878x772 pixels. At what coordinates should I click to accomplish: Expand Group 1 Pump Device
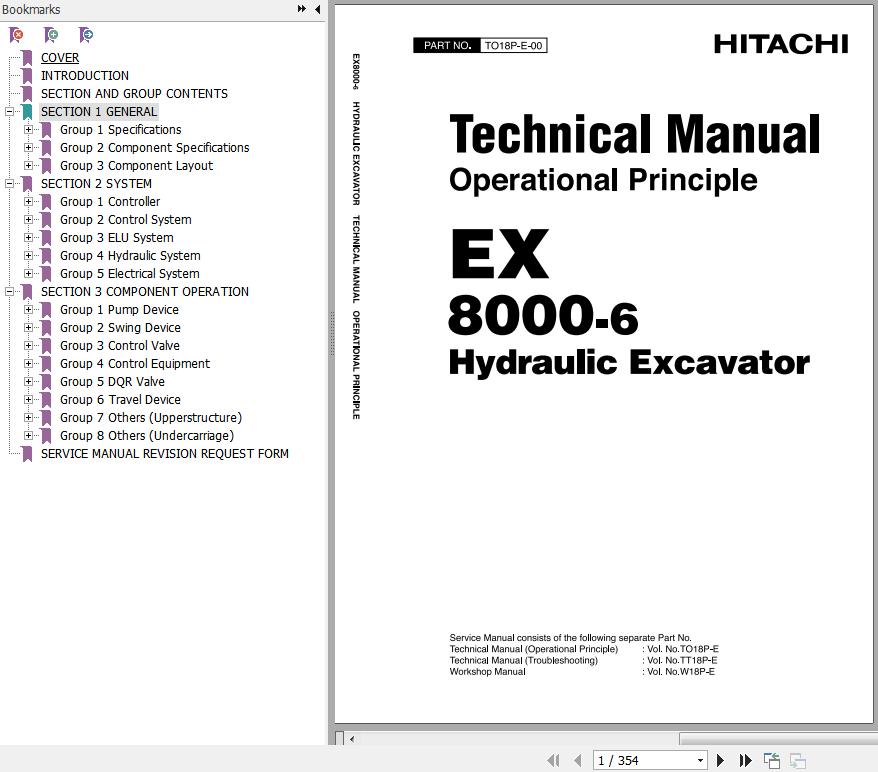(x=29, y=310)
